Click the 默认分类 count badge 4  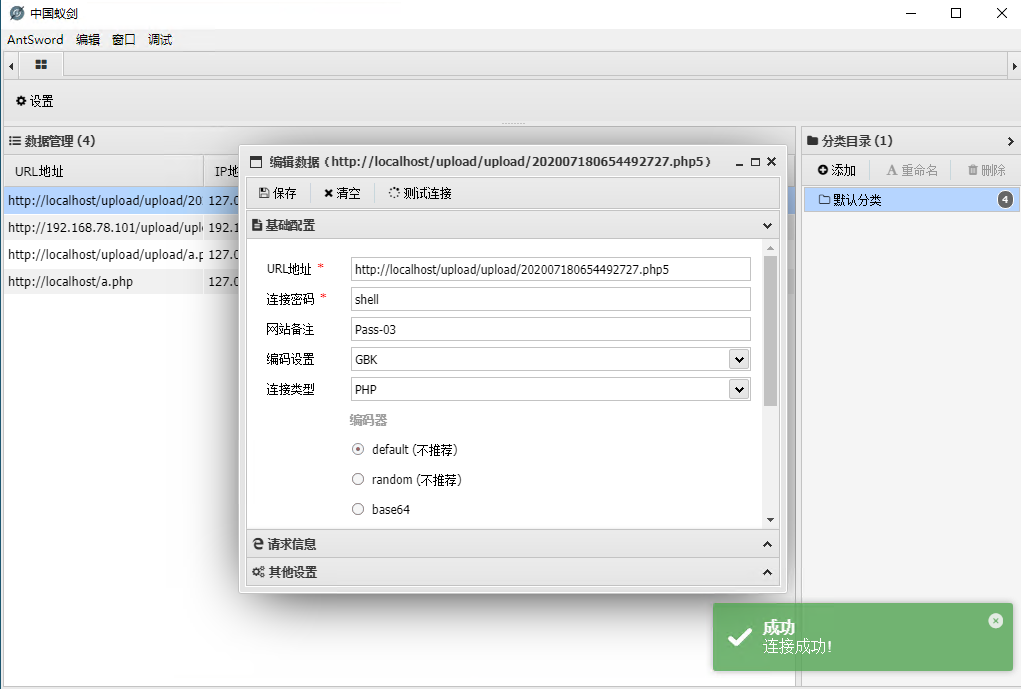click(1005, 200)
